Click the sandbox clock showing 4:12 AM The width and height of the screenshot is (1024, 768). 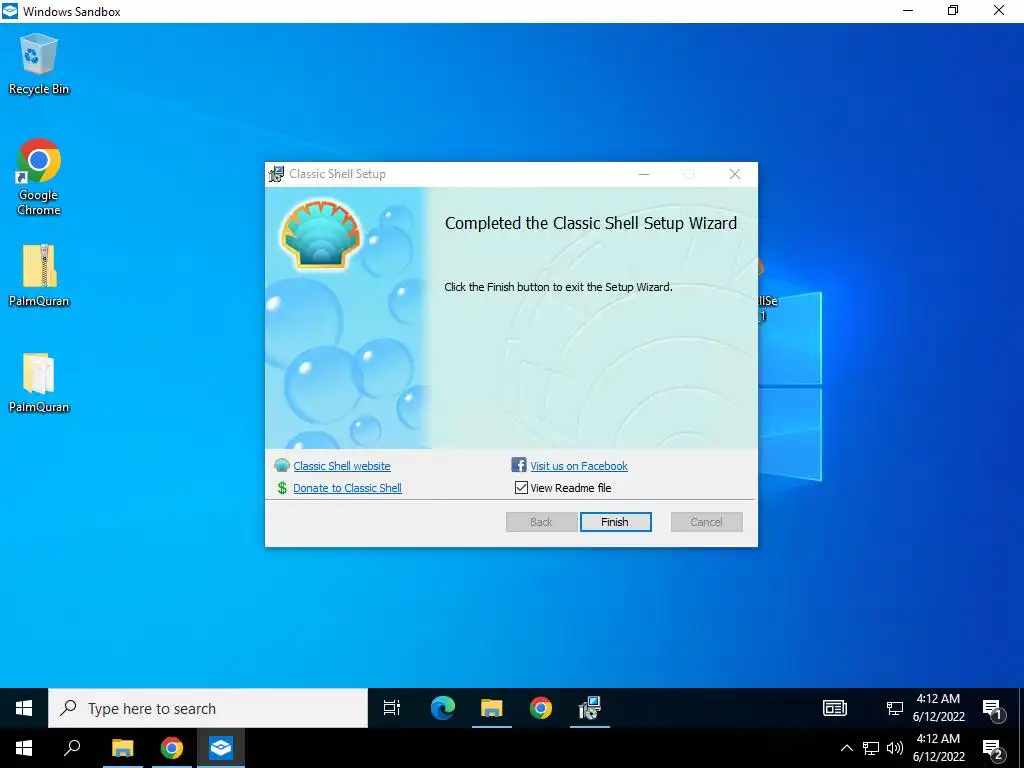pyautogui.click(x=938, y=699)
